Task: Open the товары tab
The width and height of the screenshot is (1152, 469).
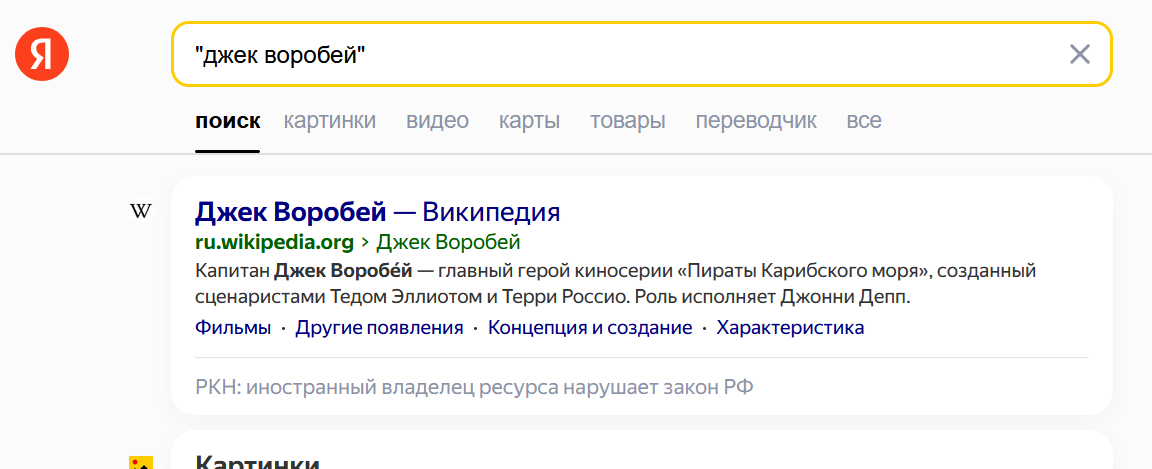Action: pyautogui.click(x=627, y=121)
